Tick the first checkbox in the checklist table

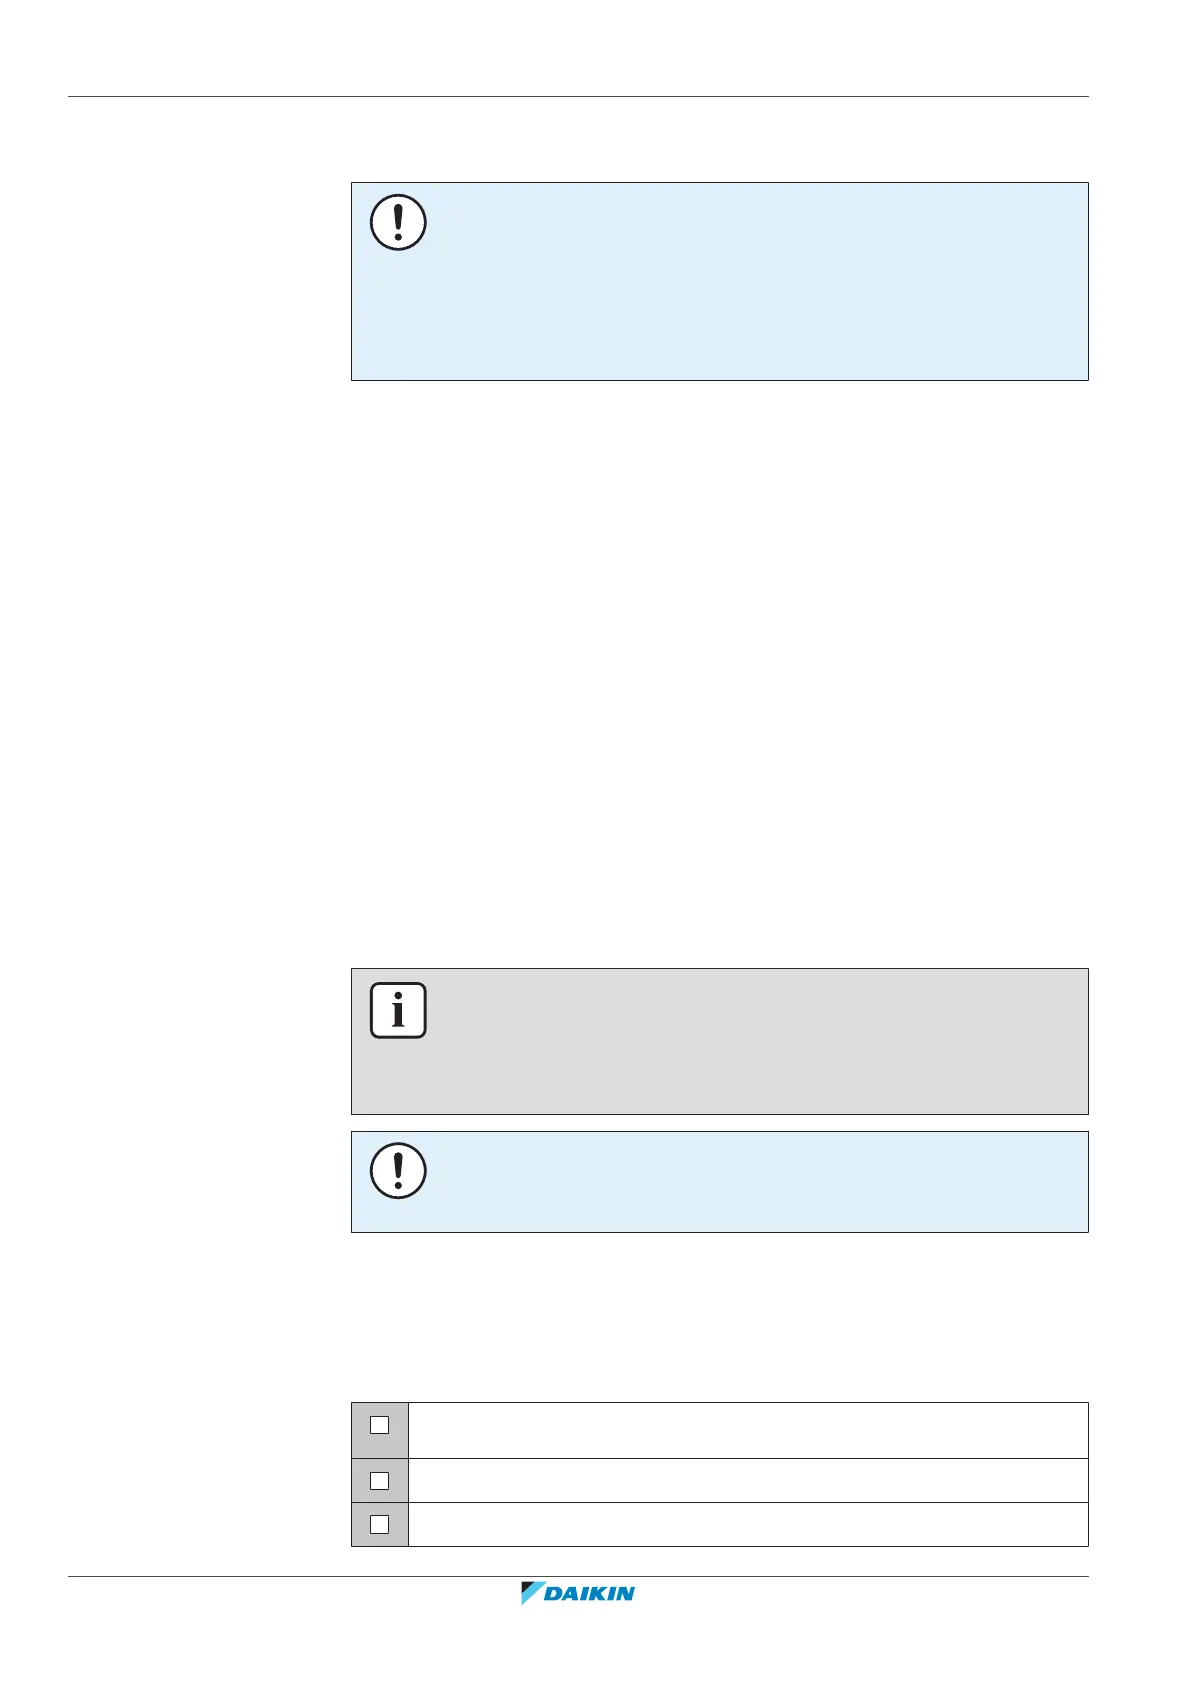coord(379,1425)
